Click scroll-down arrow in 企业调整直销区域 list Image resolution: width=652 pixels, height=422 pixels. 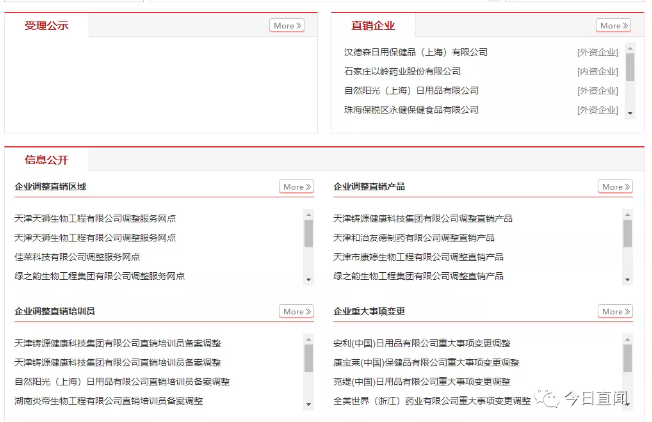click(x=309, y=280)
